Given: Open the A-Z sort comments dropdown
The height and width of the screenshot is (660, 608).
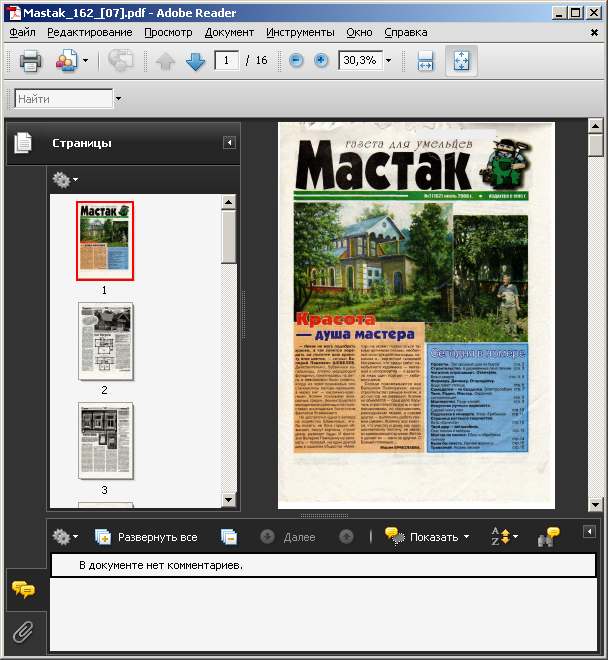Looking at the screenshot, I should coord(504,537).
